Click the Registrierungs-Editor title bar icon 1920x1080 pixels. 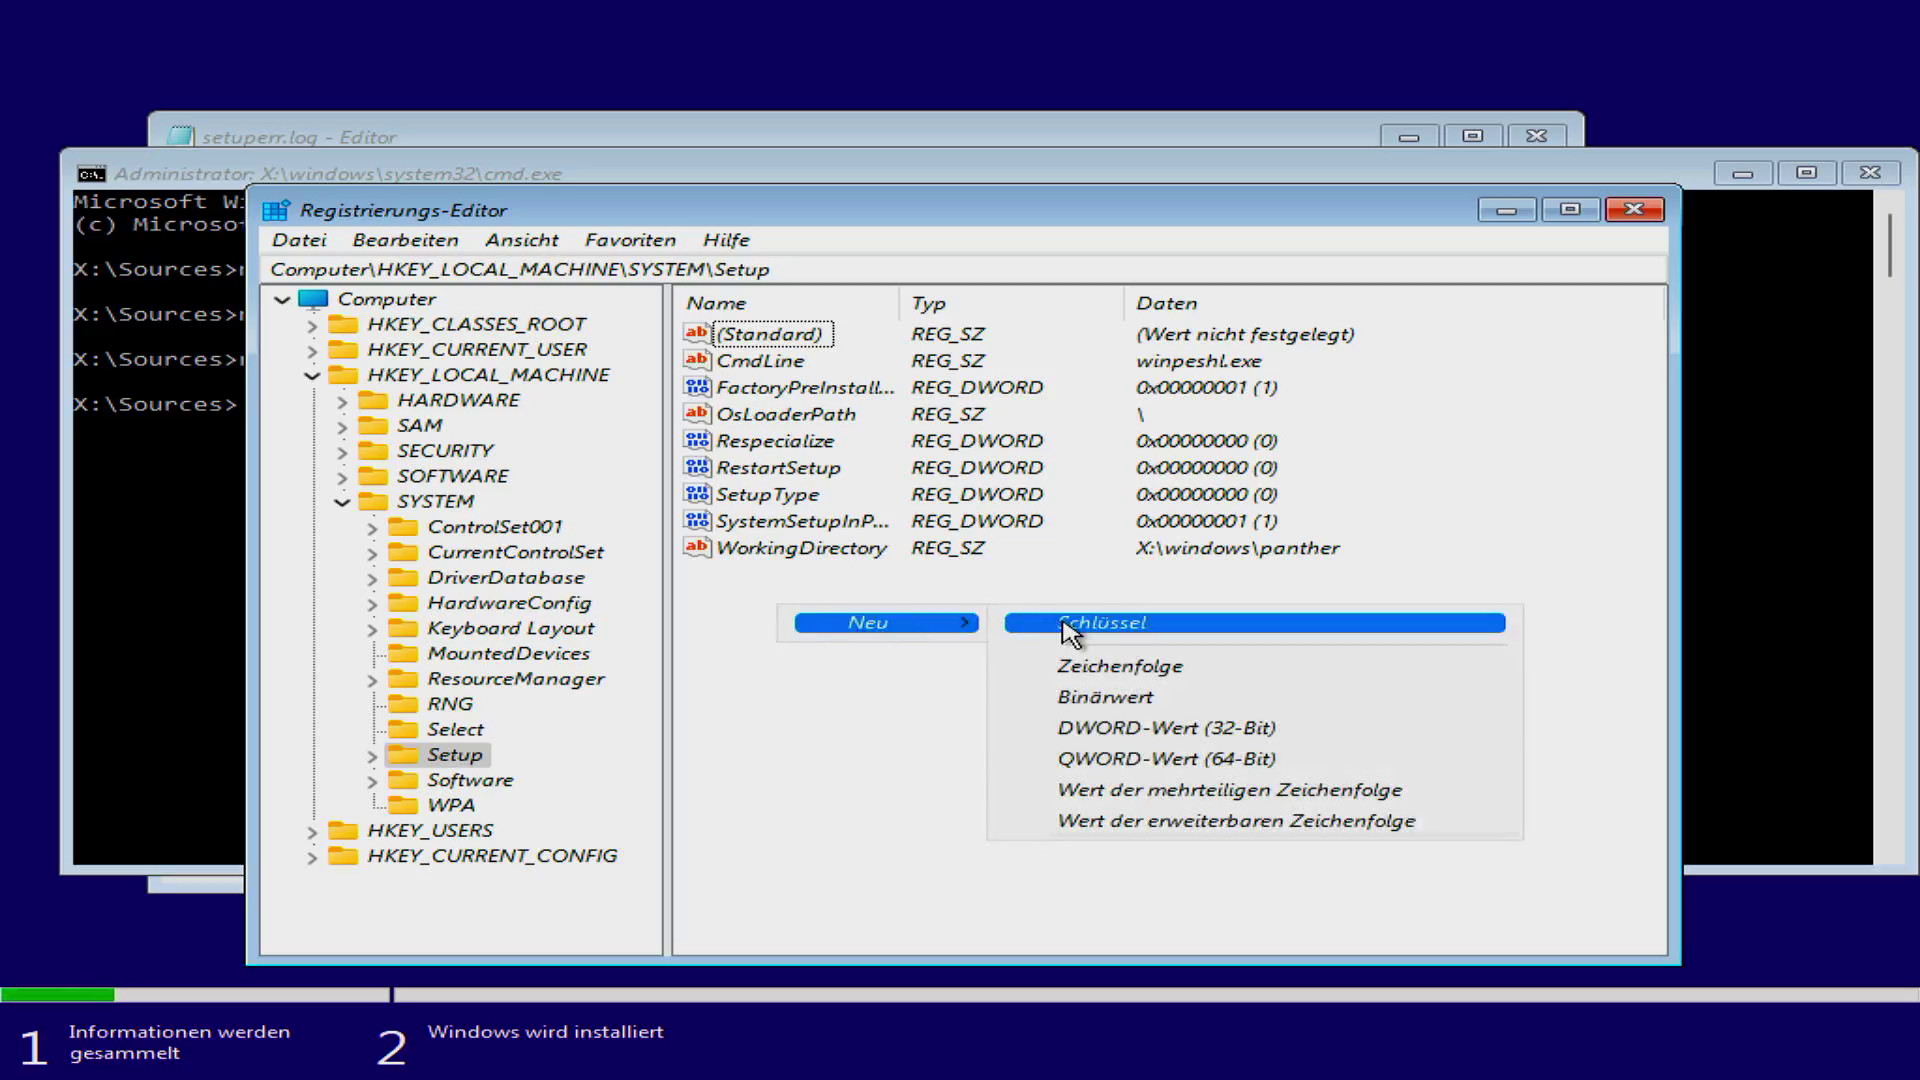(x=276, y=210)
